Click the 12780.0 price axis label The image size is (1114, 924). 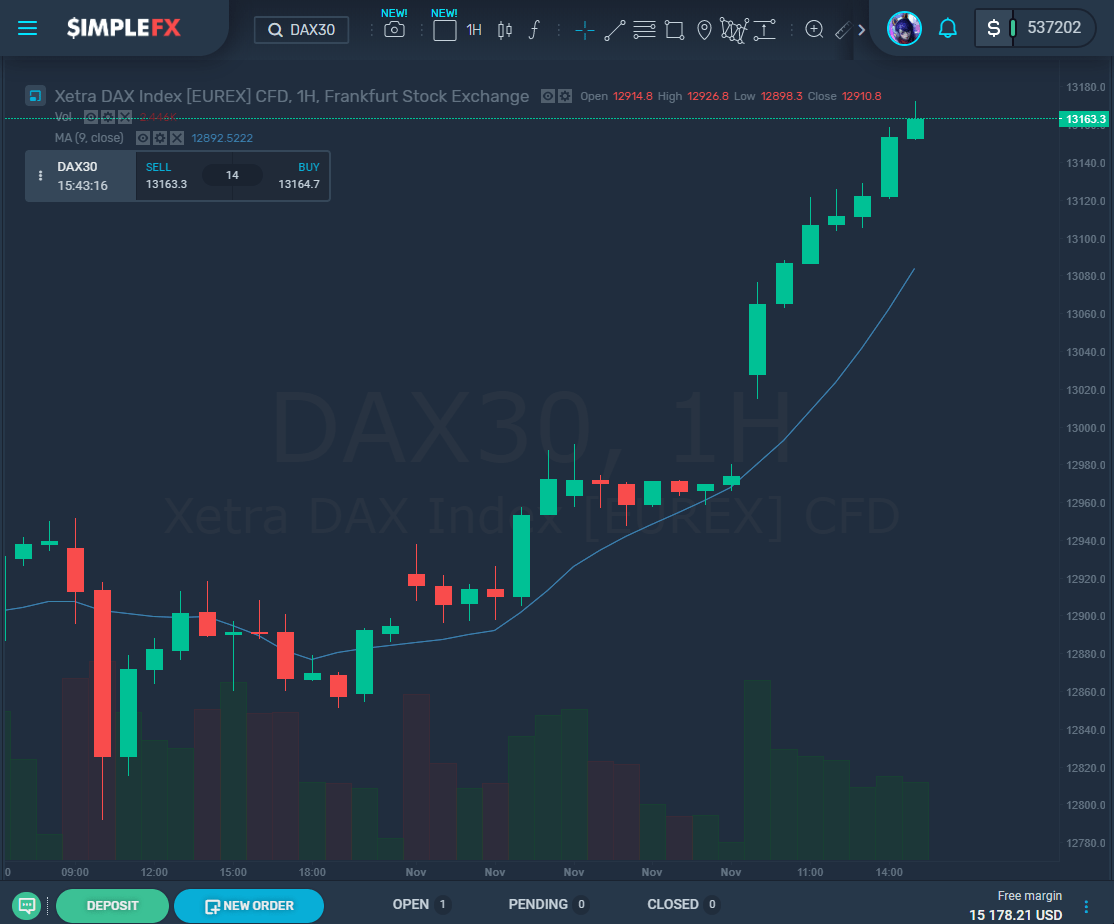pyautogui.click(x=1086, y=843)
